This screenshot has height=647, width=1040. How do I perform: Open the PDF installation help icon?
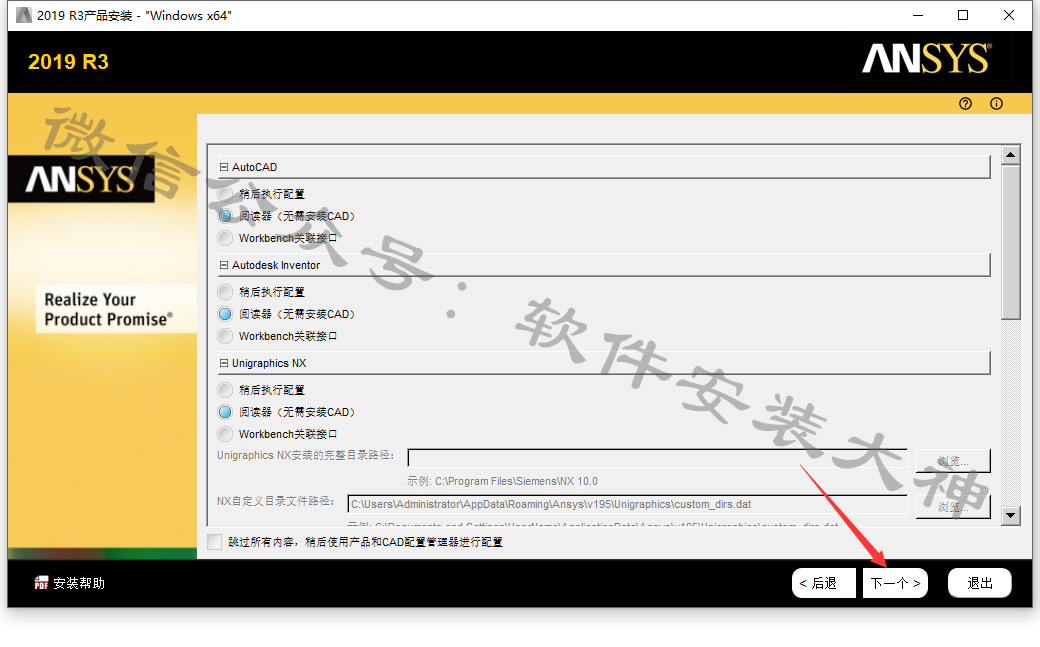pos(41,583)
